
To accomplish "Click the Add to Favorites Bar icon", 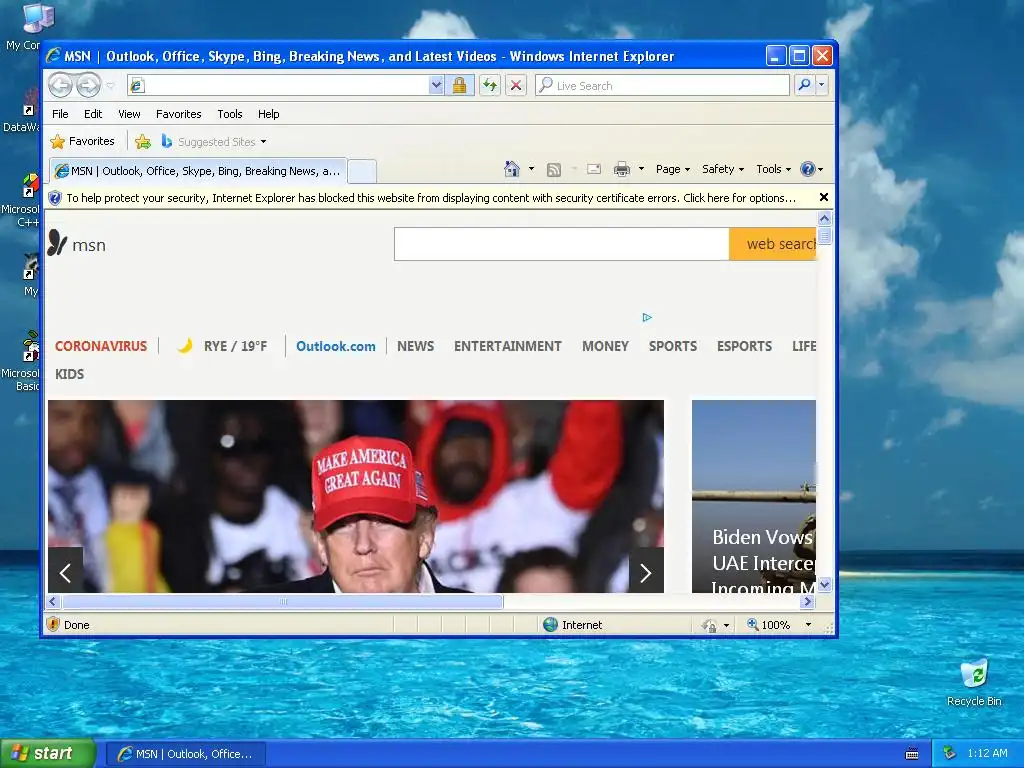I will [x=143, y=142].
